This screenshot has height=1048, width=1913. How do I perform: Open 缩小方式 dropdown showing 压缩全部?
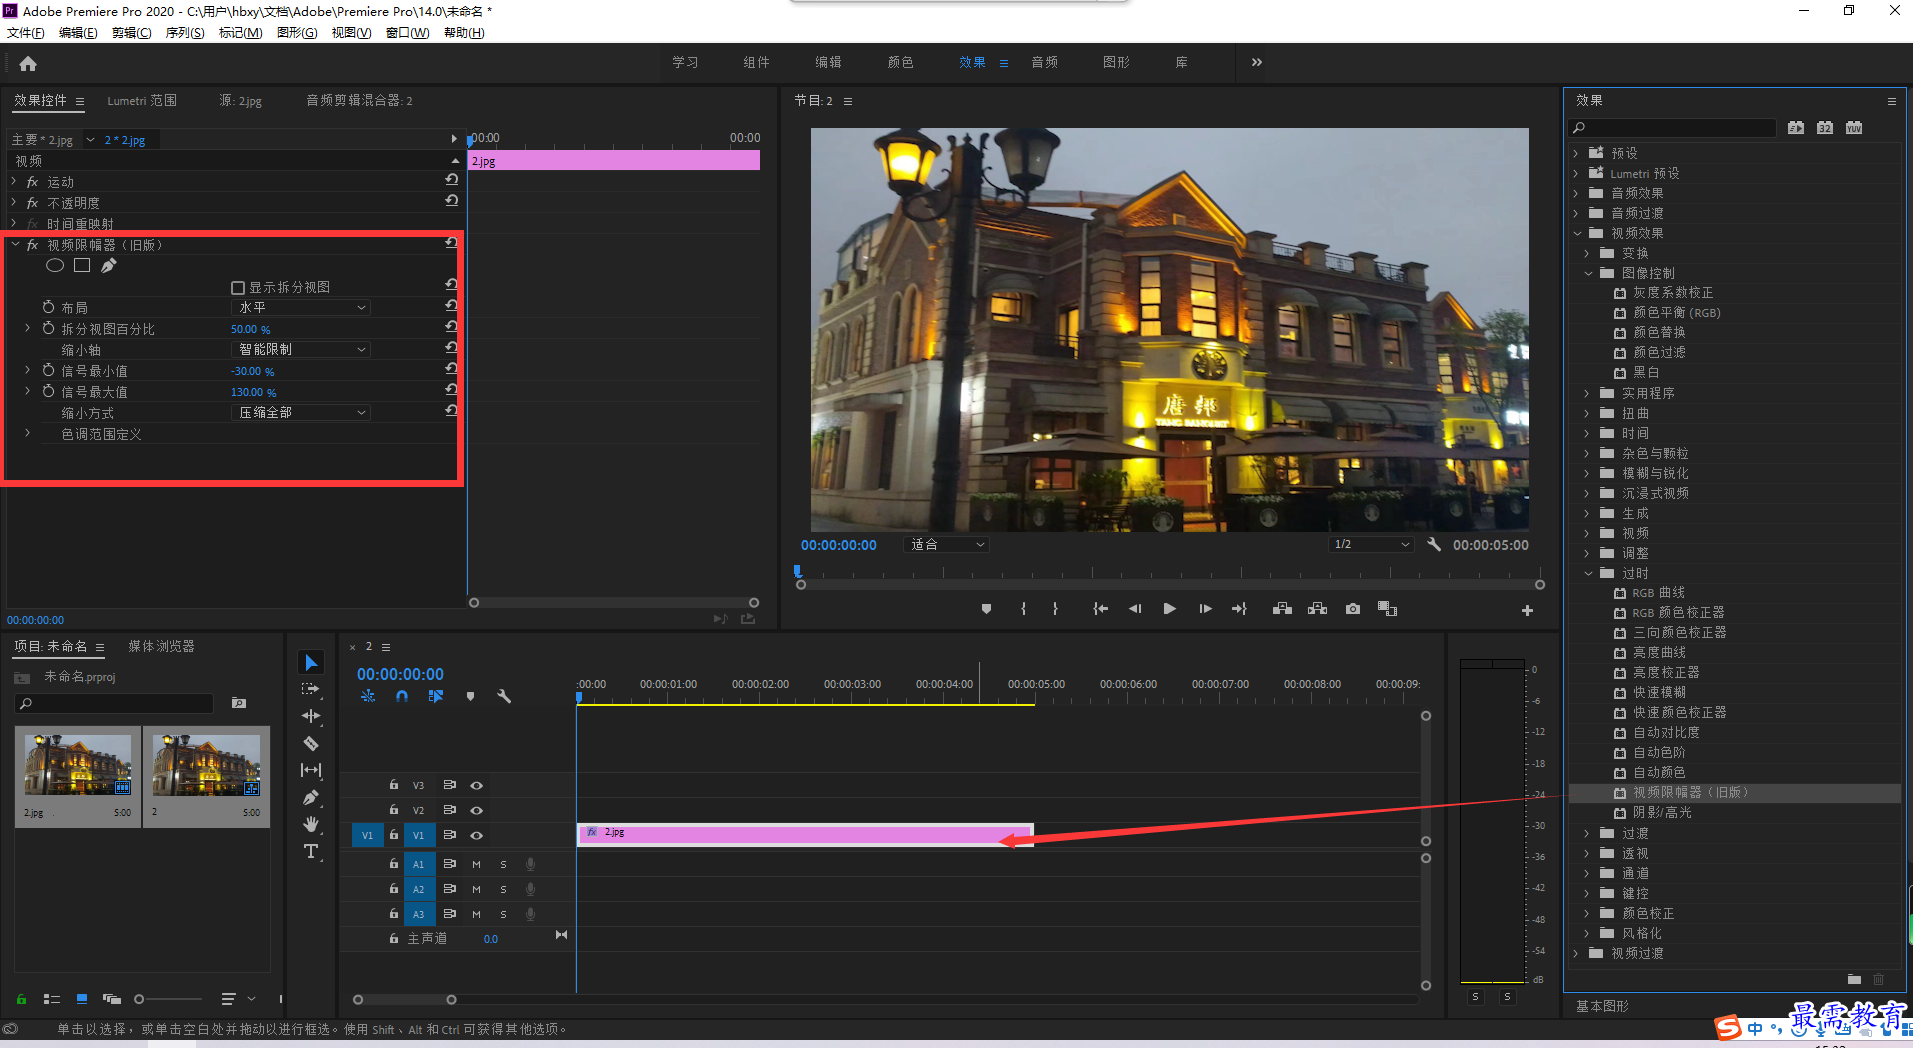[301, 413]
